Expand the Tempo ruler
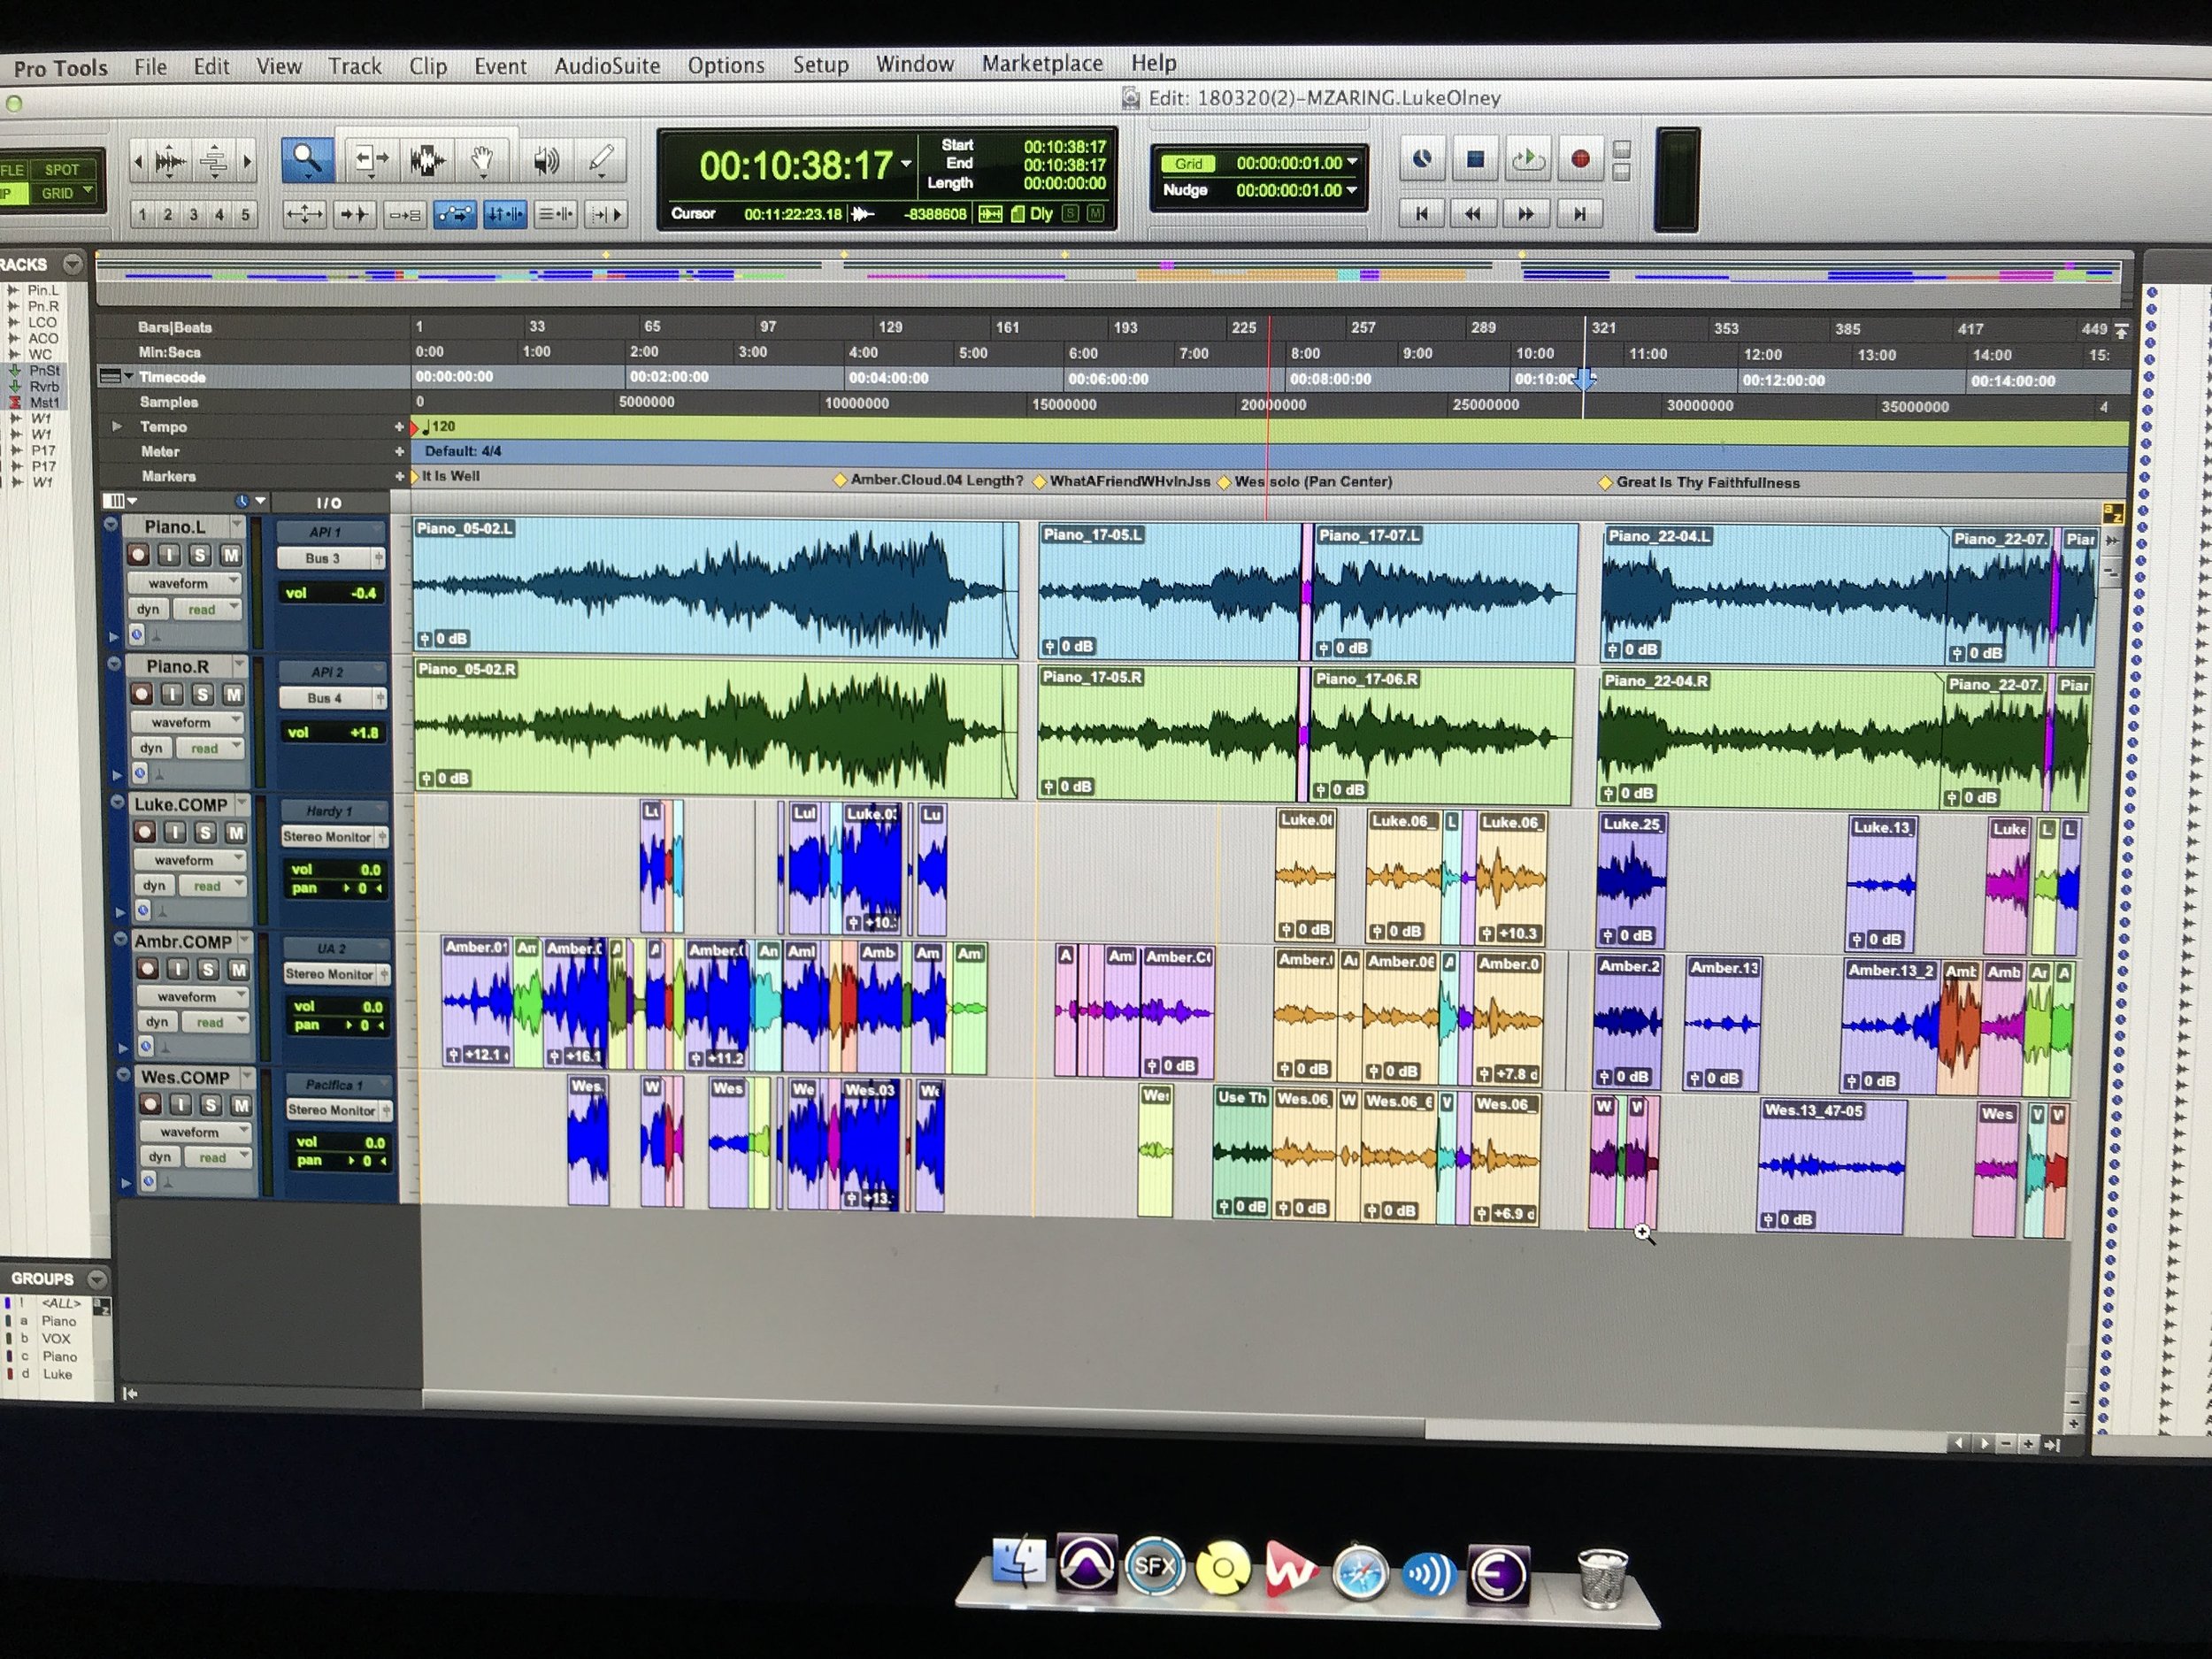 coord(116,426)
